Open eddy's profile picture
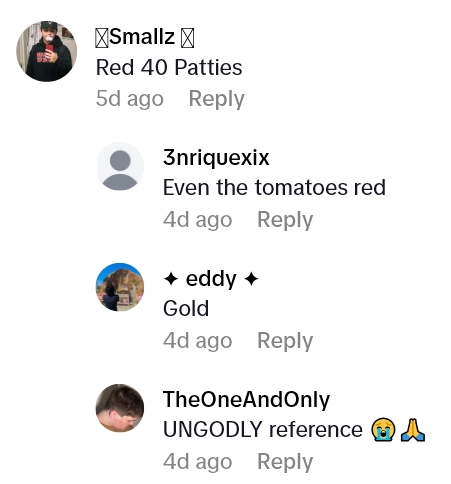Image resolution: width=451 pixels, height=484 pixels. coord(120,287)
